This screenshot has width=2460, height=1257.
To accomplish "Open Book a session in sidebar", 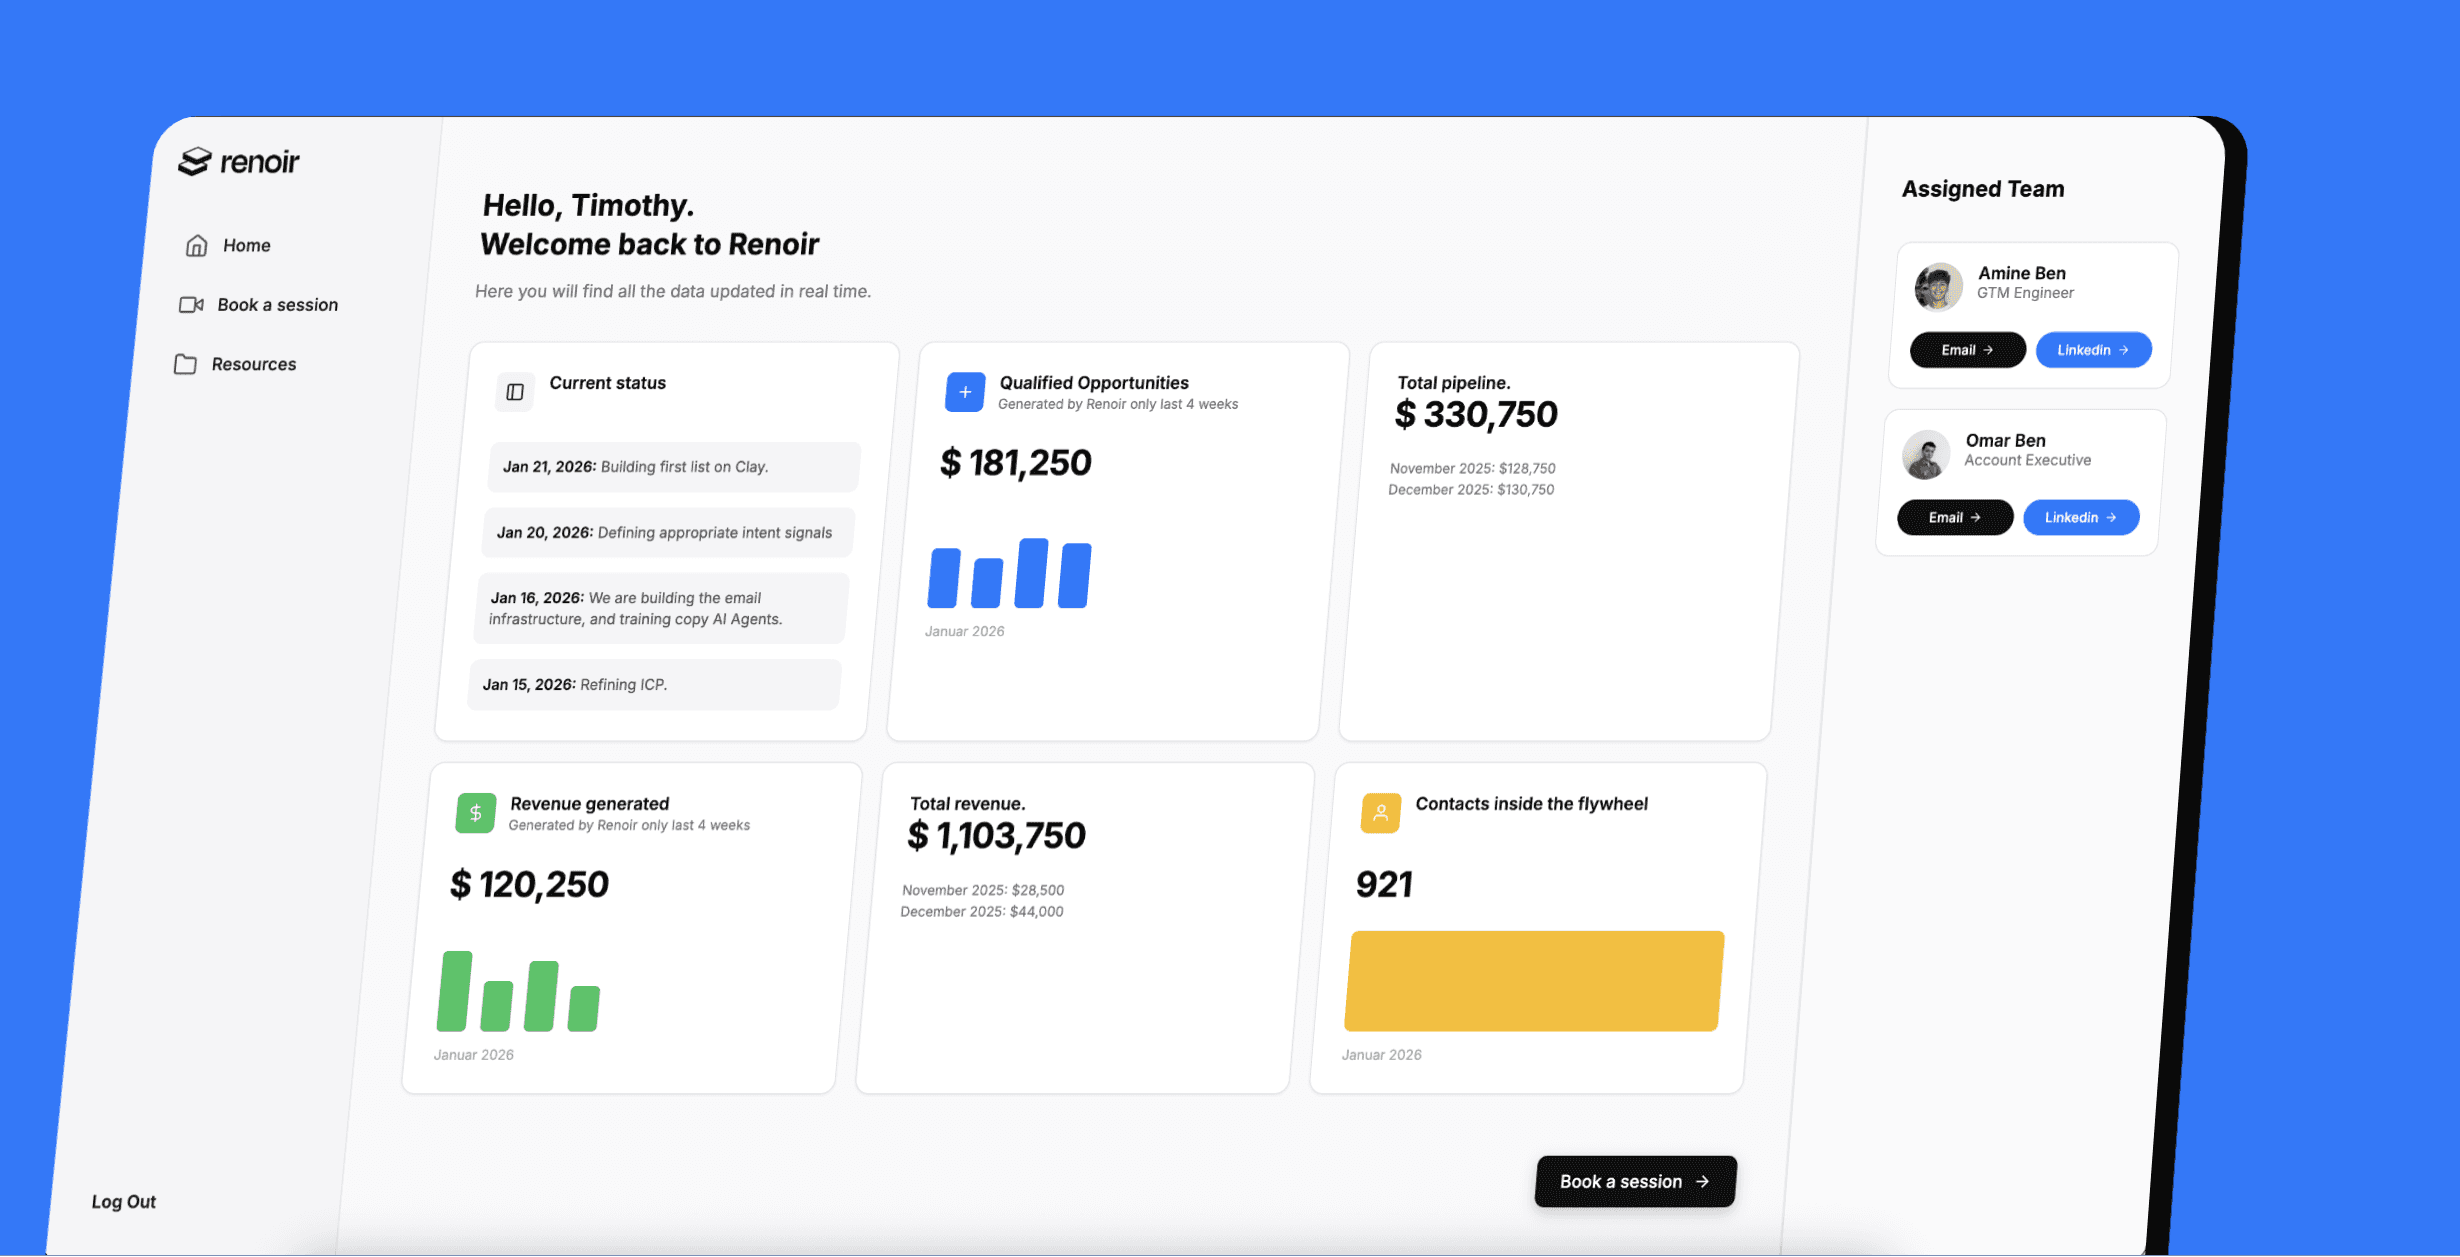I will pyautogui.click(x=277, y=305).
